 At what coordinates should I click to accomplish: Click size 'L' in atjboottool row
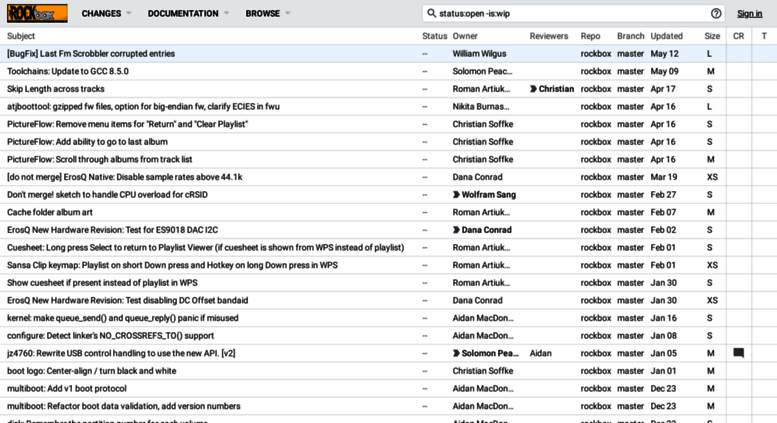point(709,106)
